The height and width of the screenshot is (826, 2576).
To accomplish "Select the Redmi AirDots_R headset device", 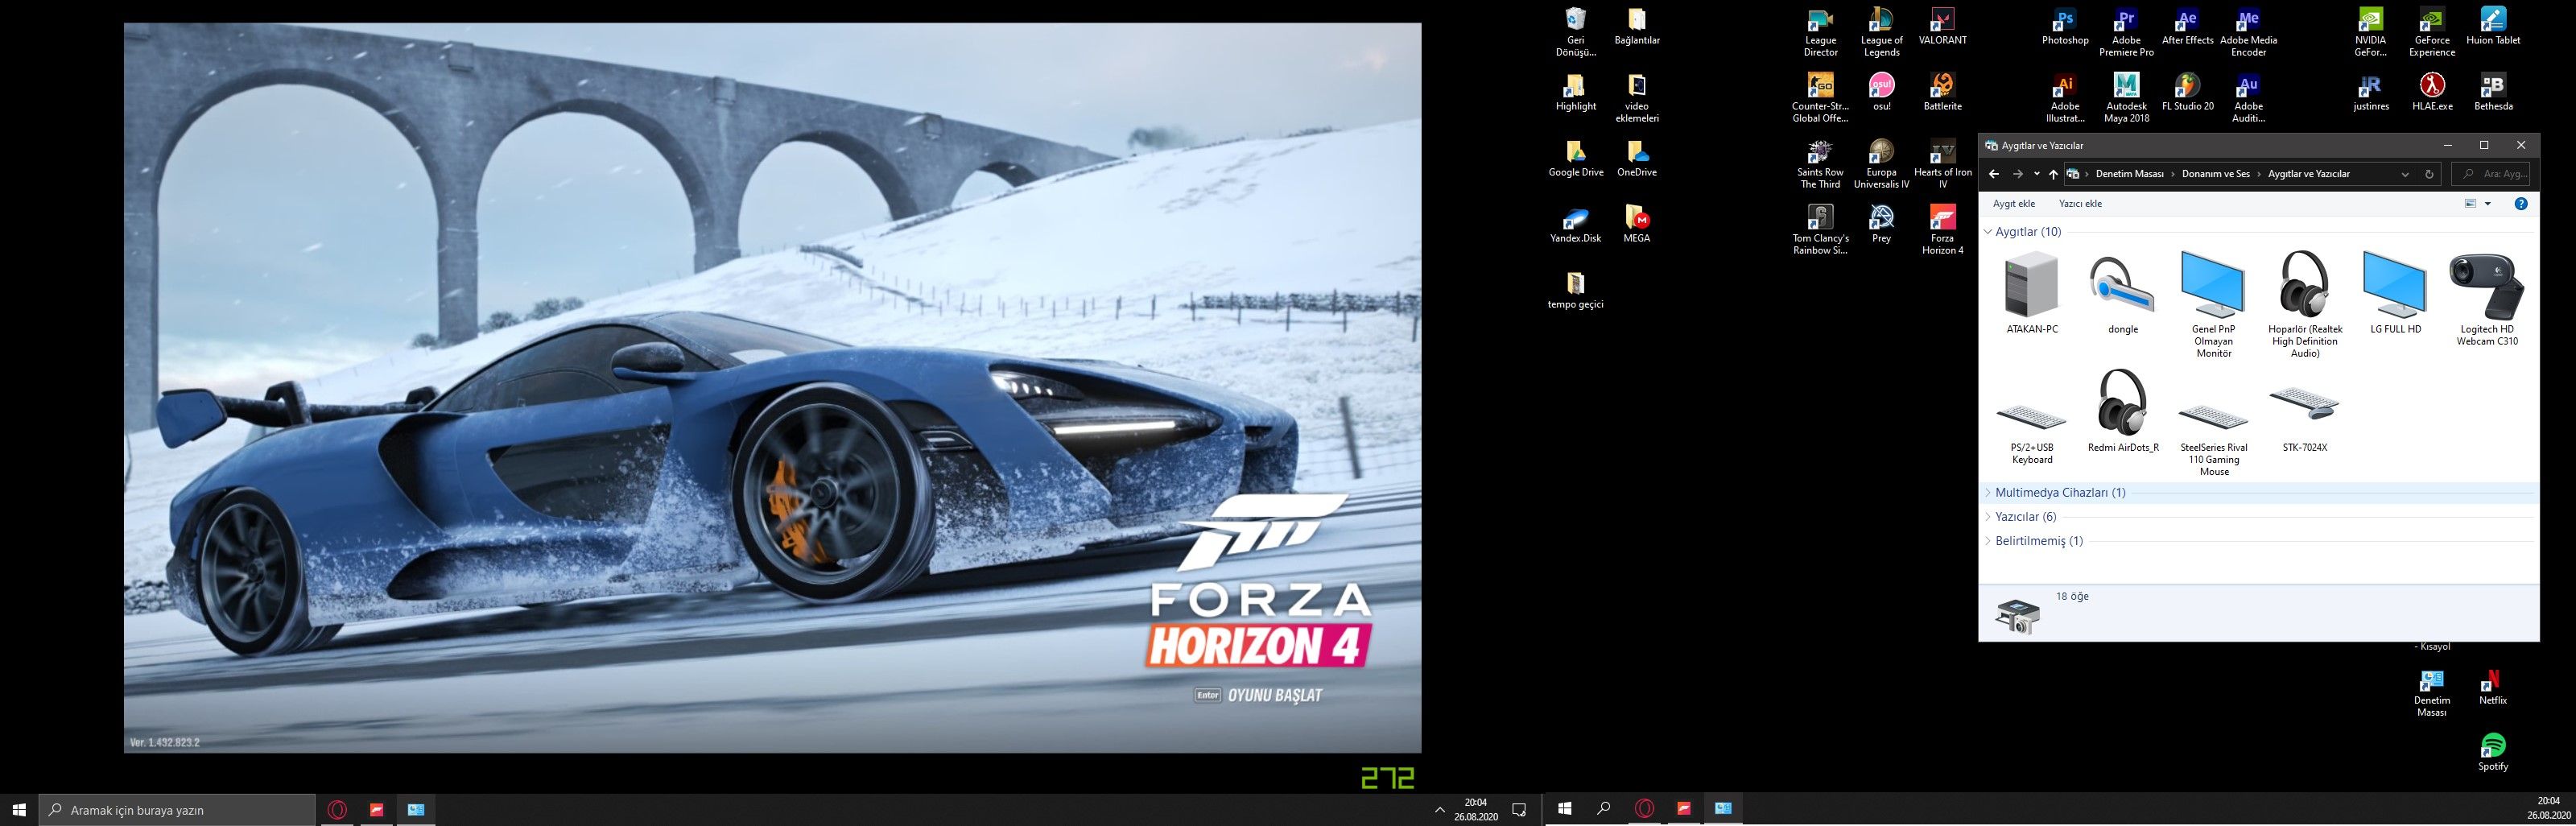I will (x=2123, y=411).
